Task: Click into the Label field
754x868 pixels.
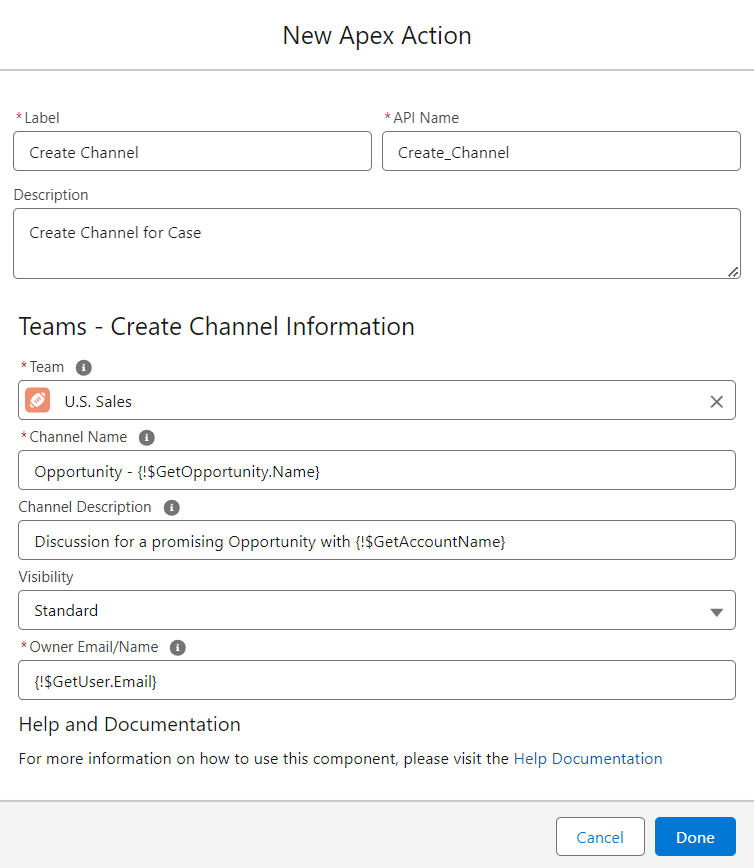Action: click(193, 151)
